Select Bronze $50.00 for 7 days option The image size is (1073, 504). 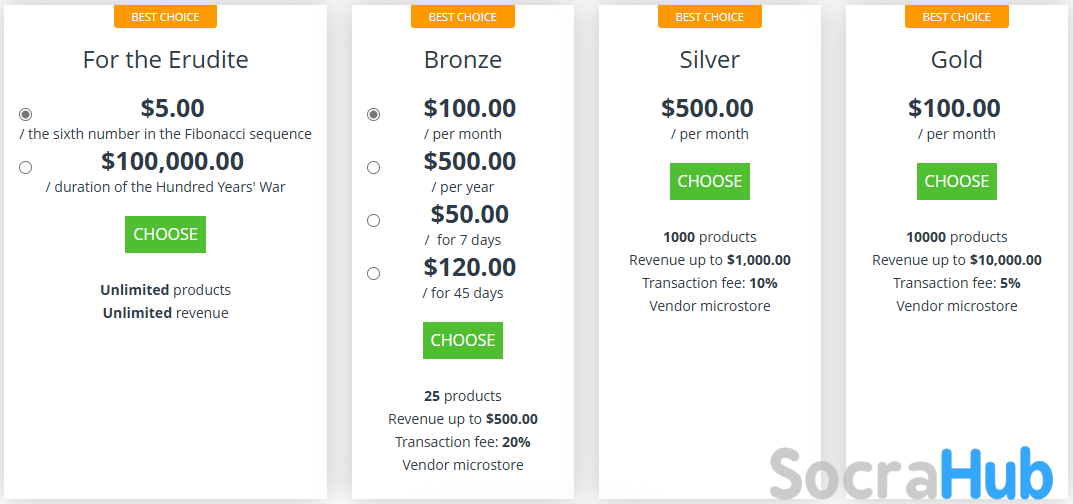point(373,221)
